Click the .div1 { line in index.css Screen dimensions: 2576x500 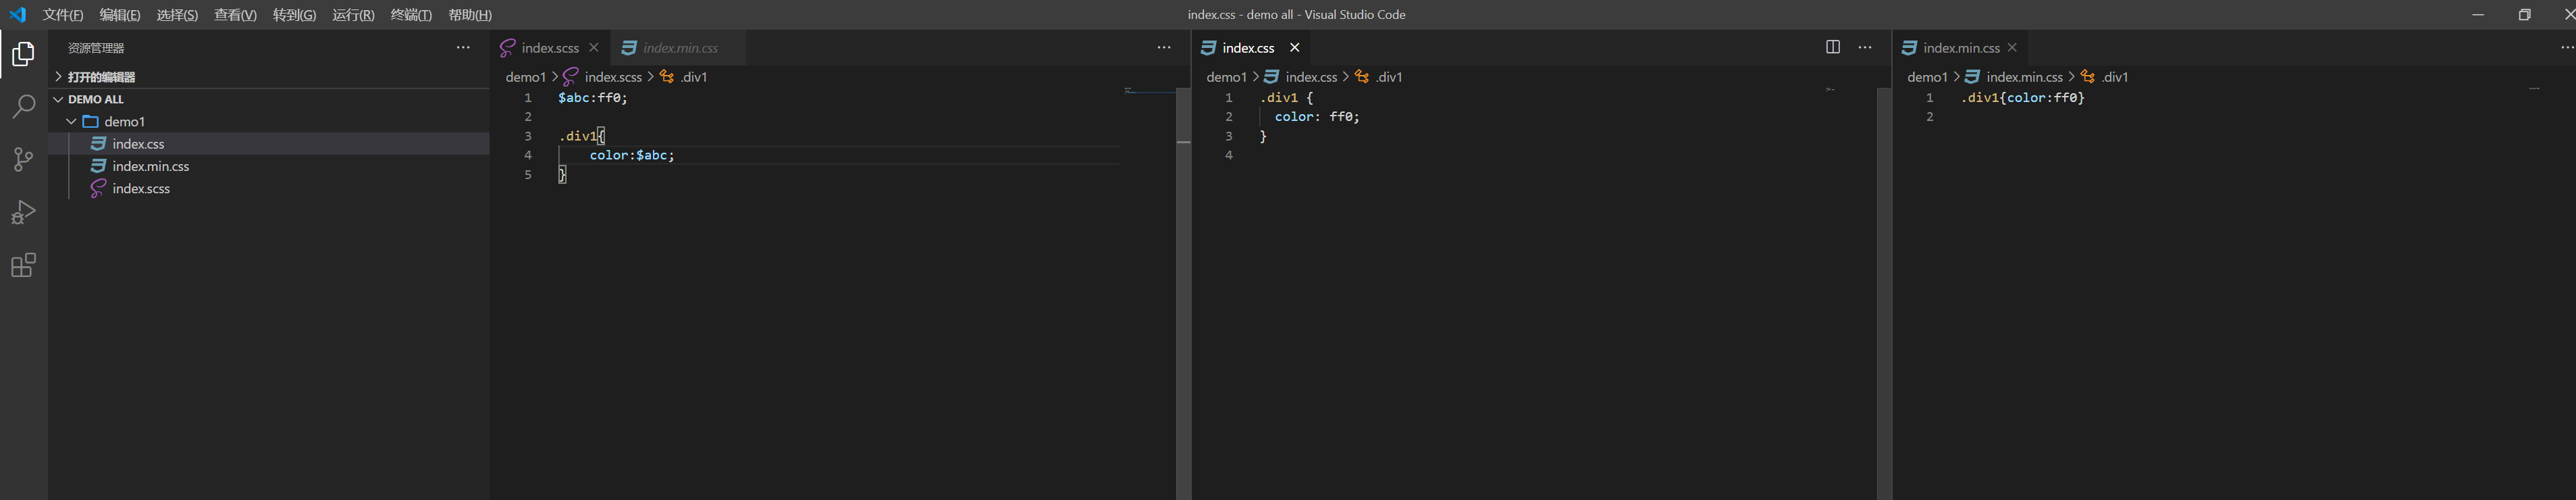pos(1287,98)
